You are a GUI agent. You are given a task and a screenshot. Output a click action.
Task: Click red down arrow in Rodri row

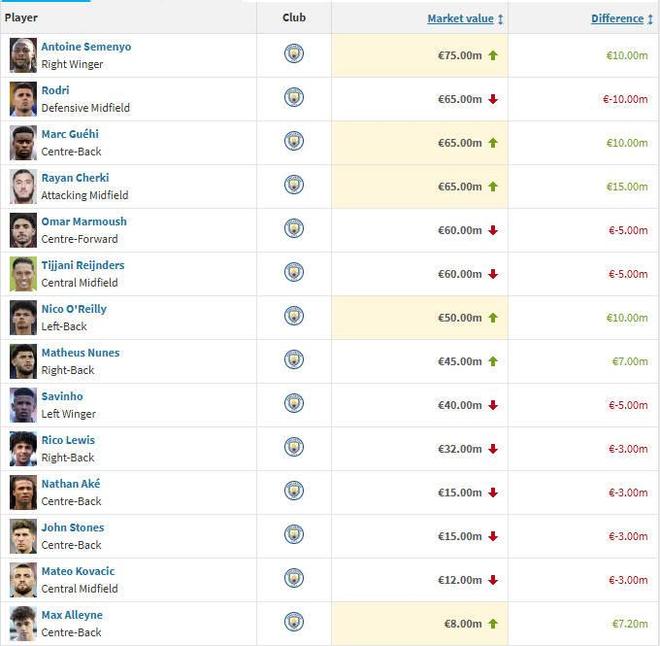point(493,99)
